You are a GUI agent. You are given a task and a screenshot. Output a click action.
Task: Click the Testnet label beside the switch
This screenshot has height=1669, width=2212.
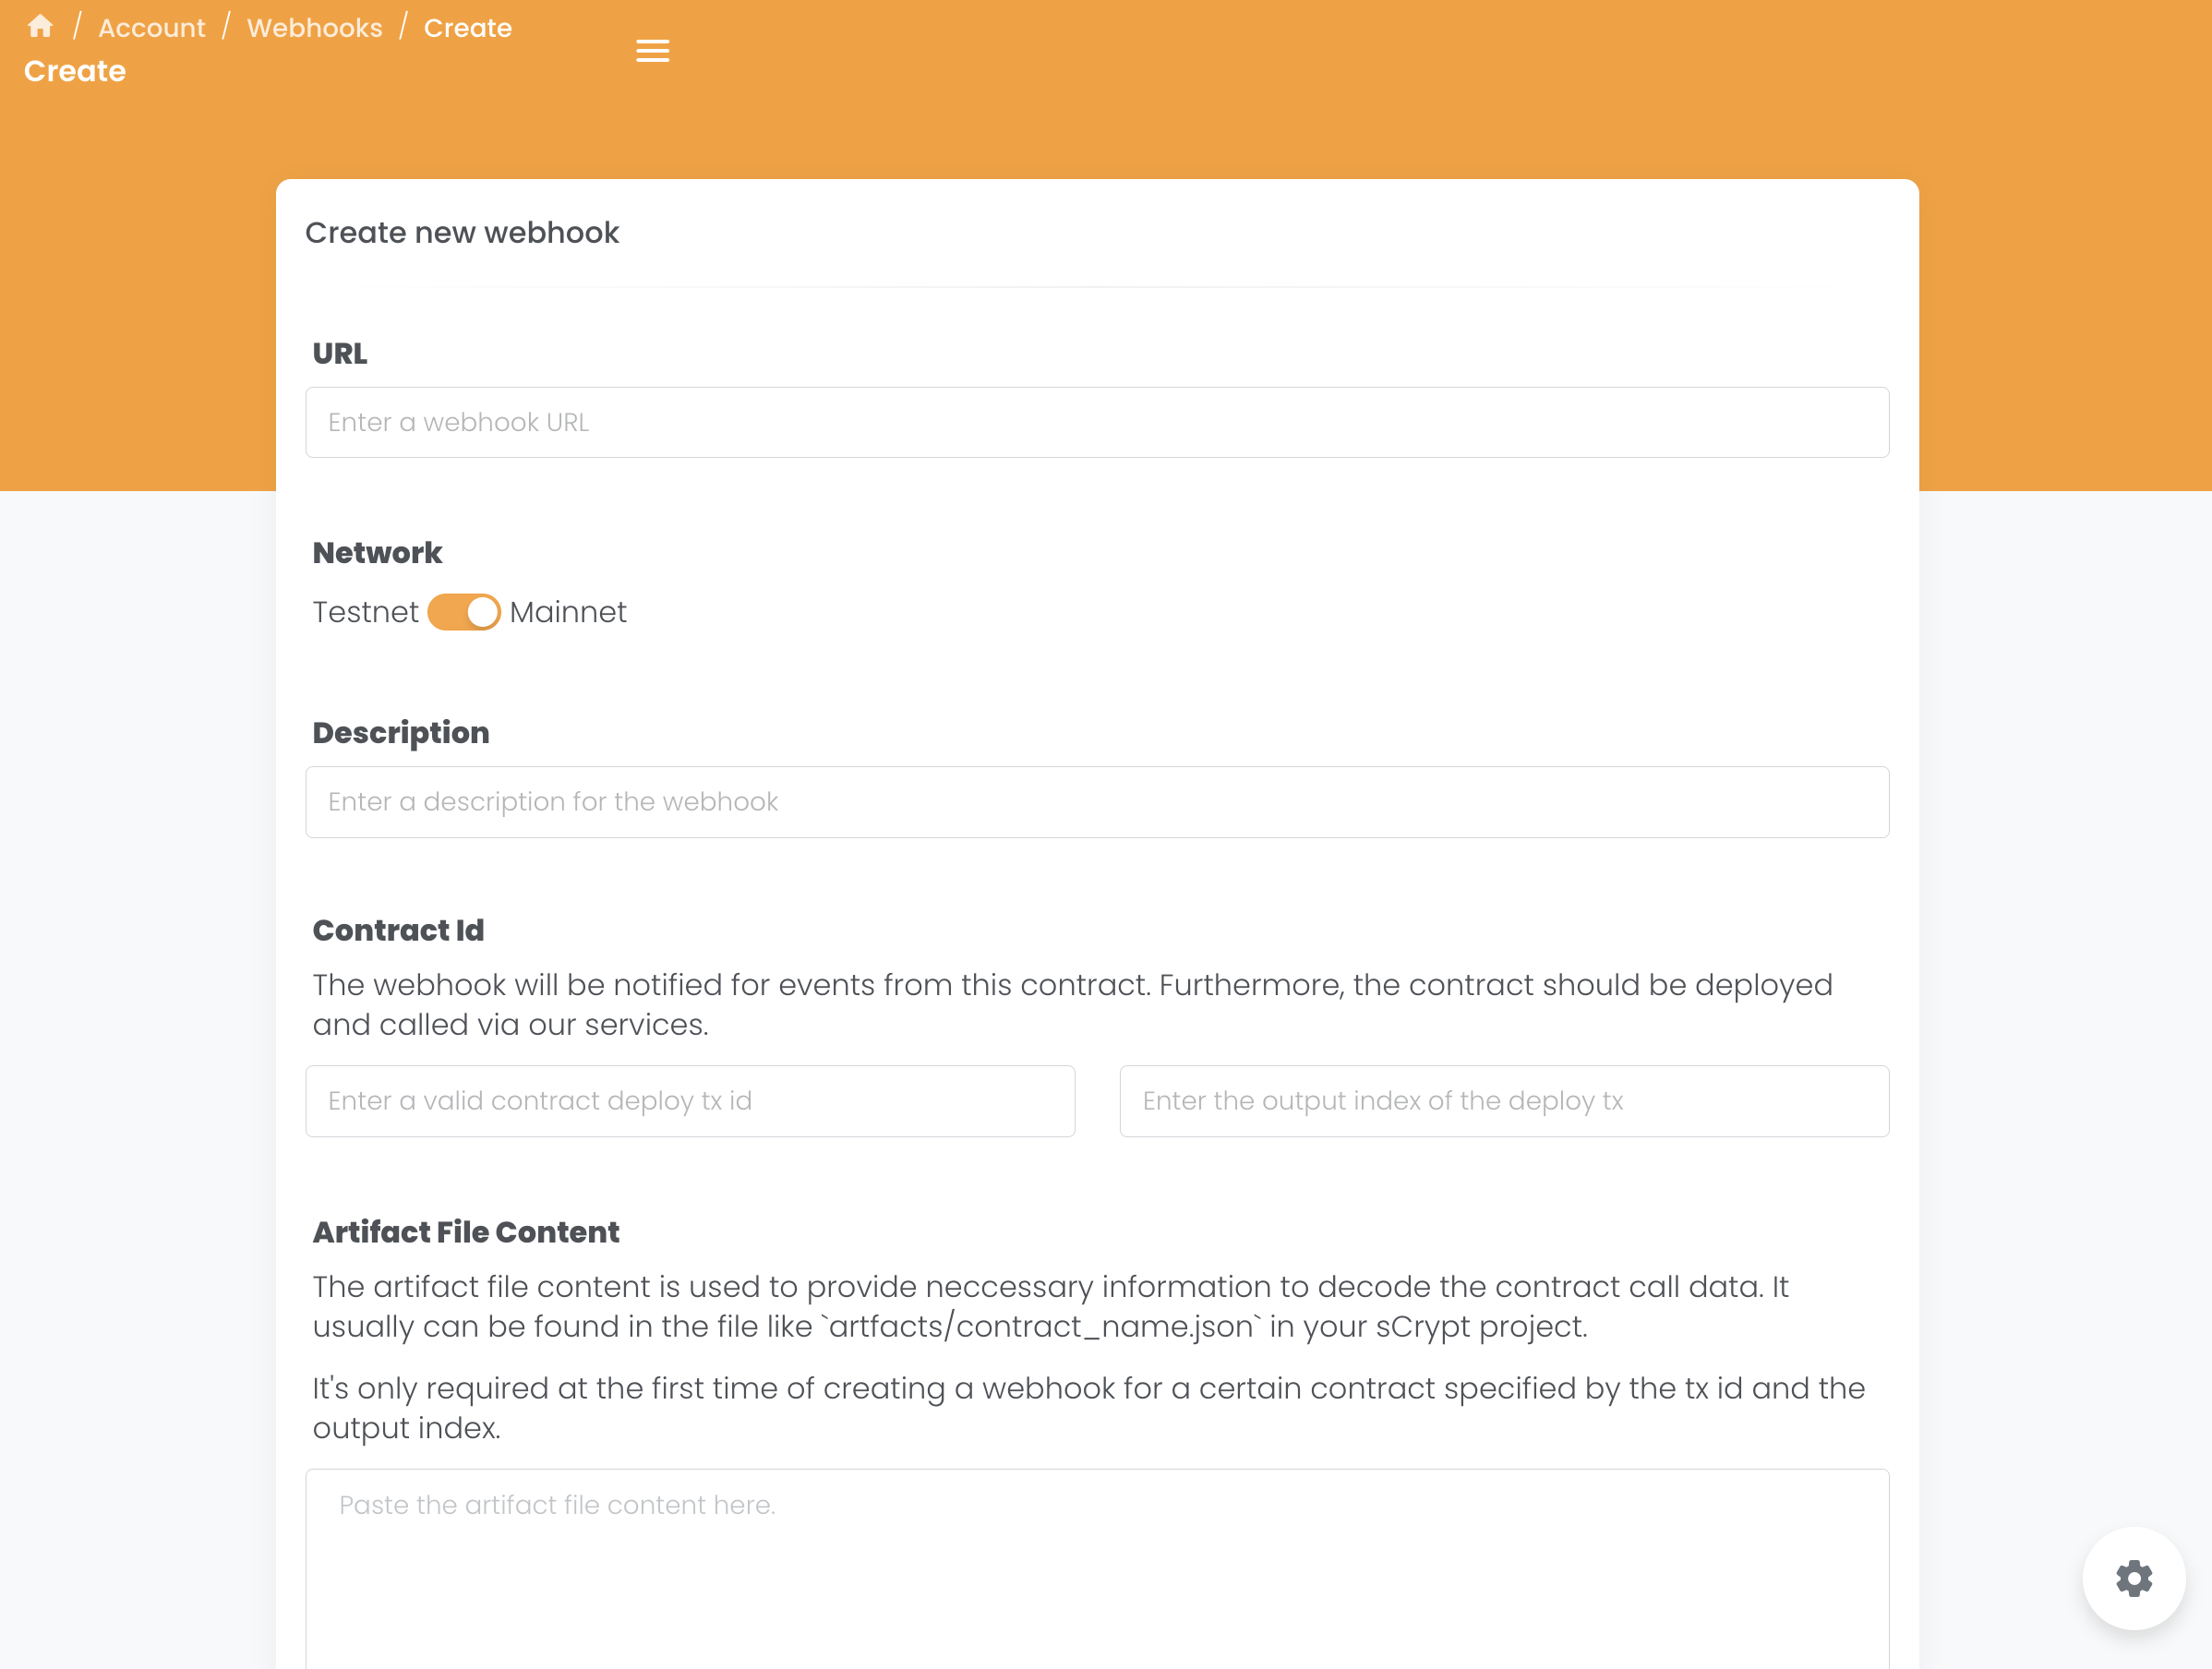(x=365, y=612)
